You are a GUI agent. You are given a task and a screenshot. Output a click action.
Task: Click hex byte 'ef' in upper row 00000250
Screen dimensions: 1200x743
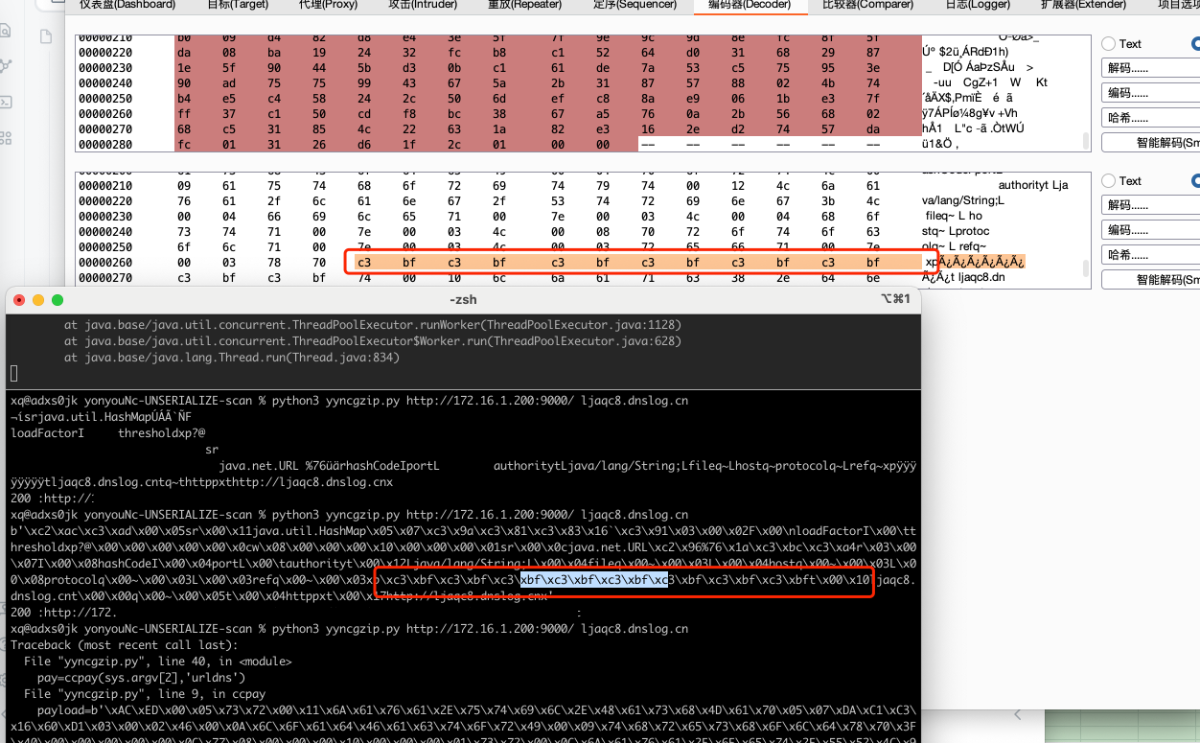point(557,98)
